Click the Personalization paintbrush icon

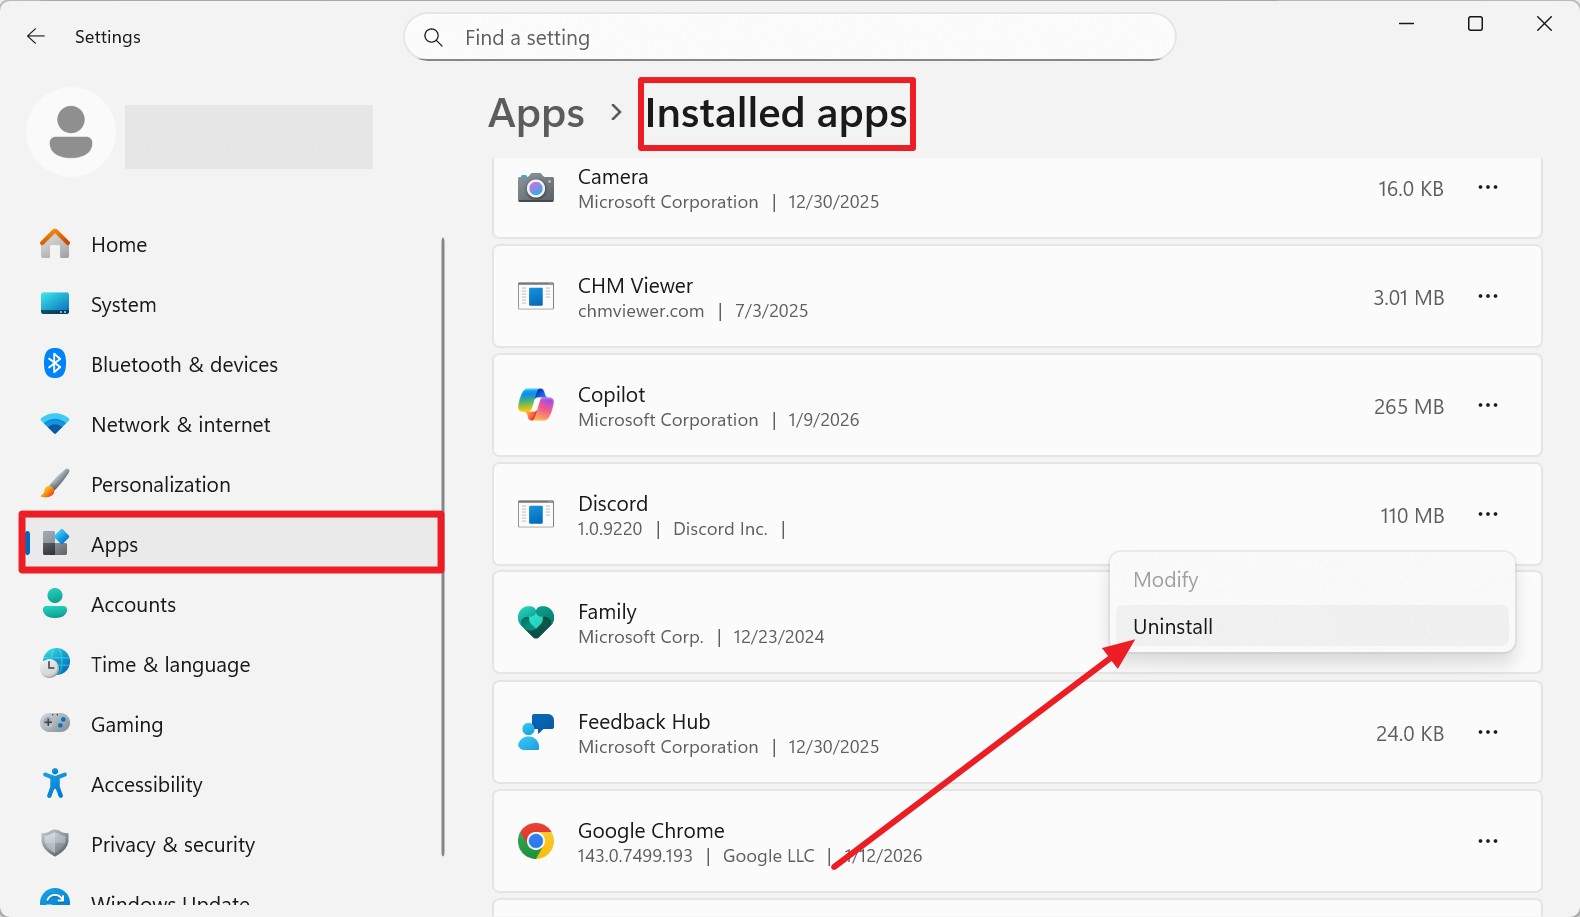point(55,484)
